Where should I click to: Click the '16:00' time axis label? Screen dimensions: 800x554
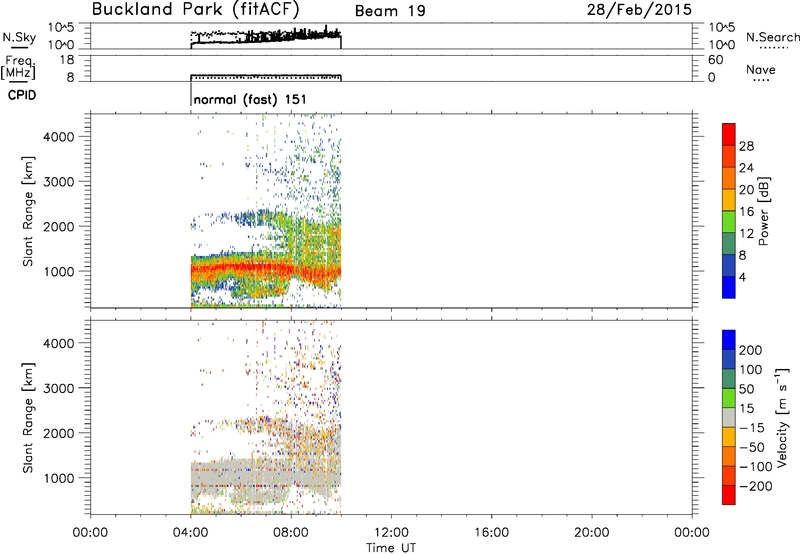[x=491, y=533]
